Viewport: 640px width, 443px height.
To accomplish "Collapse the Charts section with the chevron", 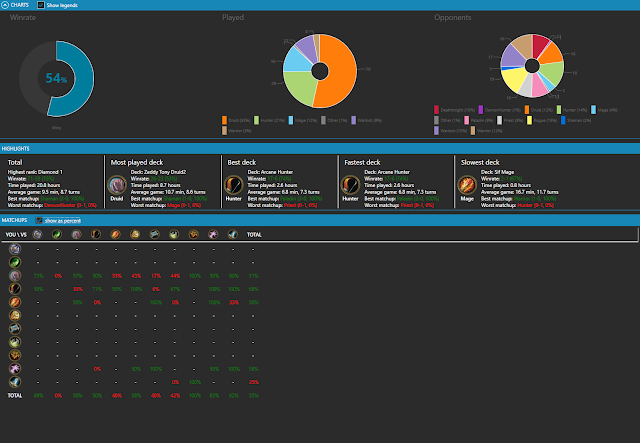I will [5, 5].
